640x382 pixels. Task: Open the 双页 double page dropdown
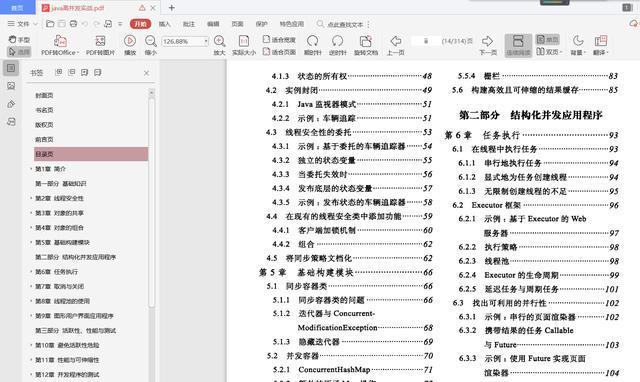[549, 52]
